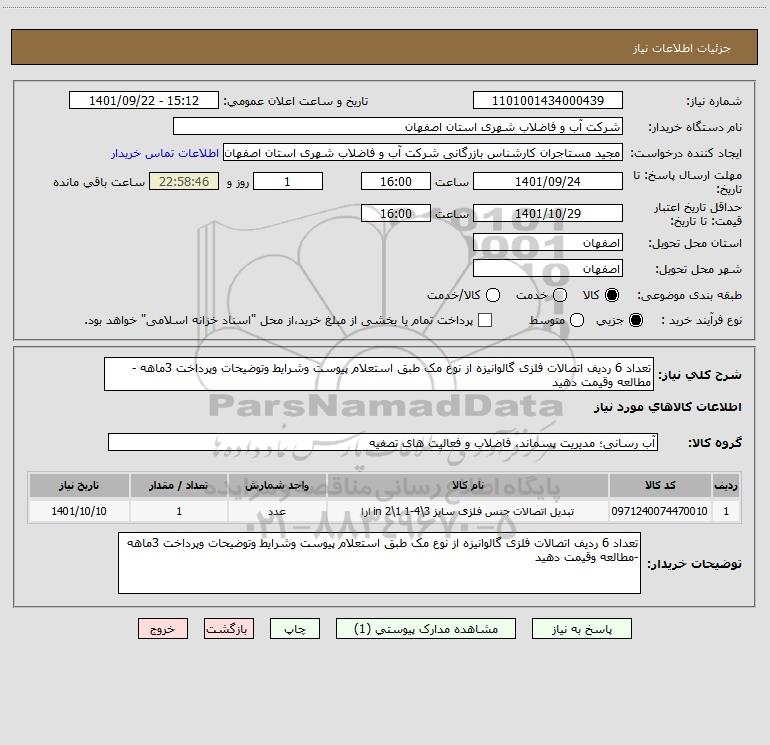Click the price validity date 1401/10/29 field
Image resolution: width=770 pixels, height=745 pixels.
548,213
